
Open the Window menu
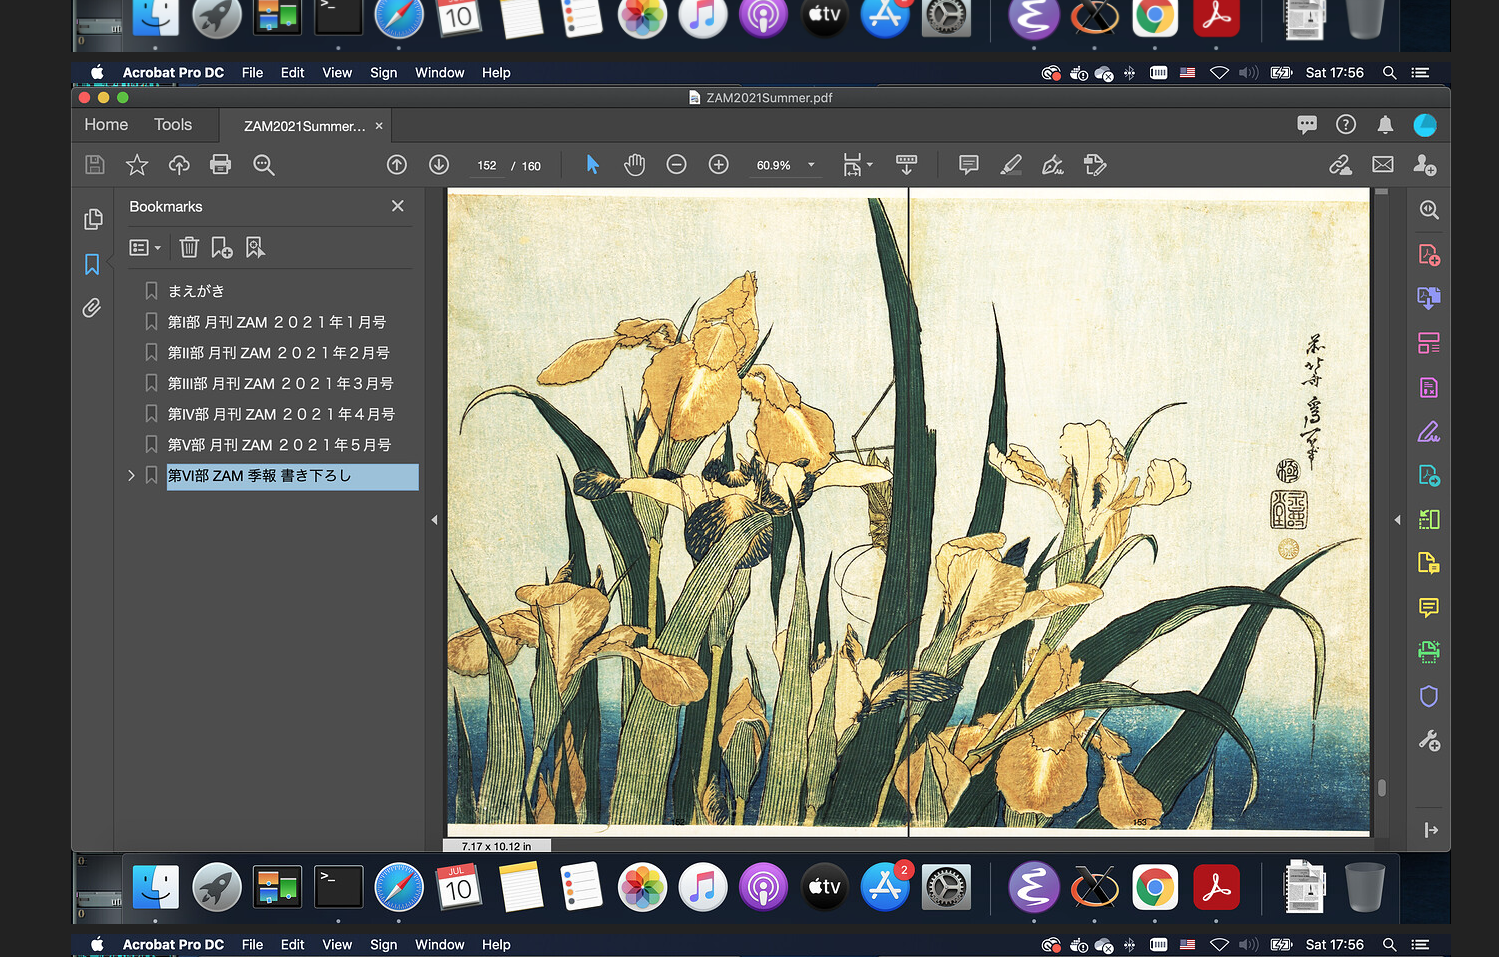click(440, 73)
